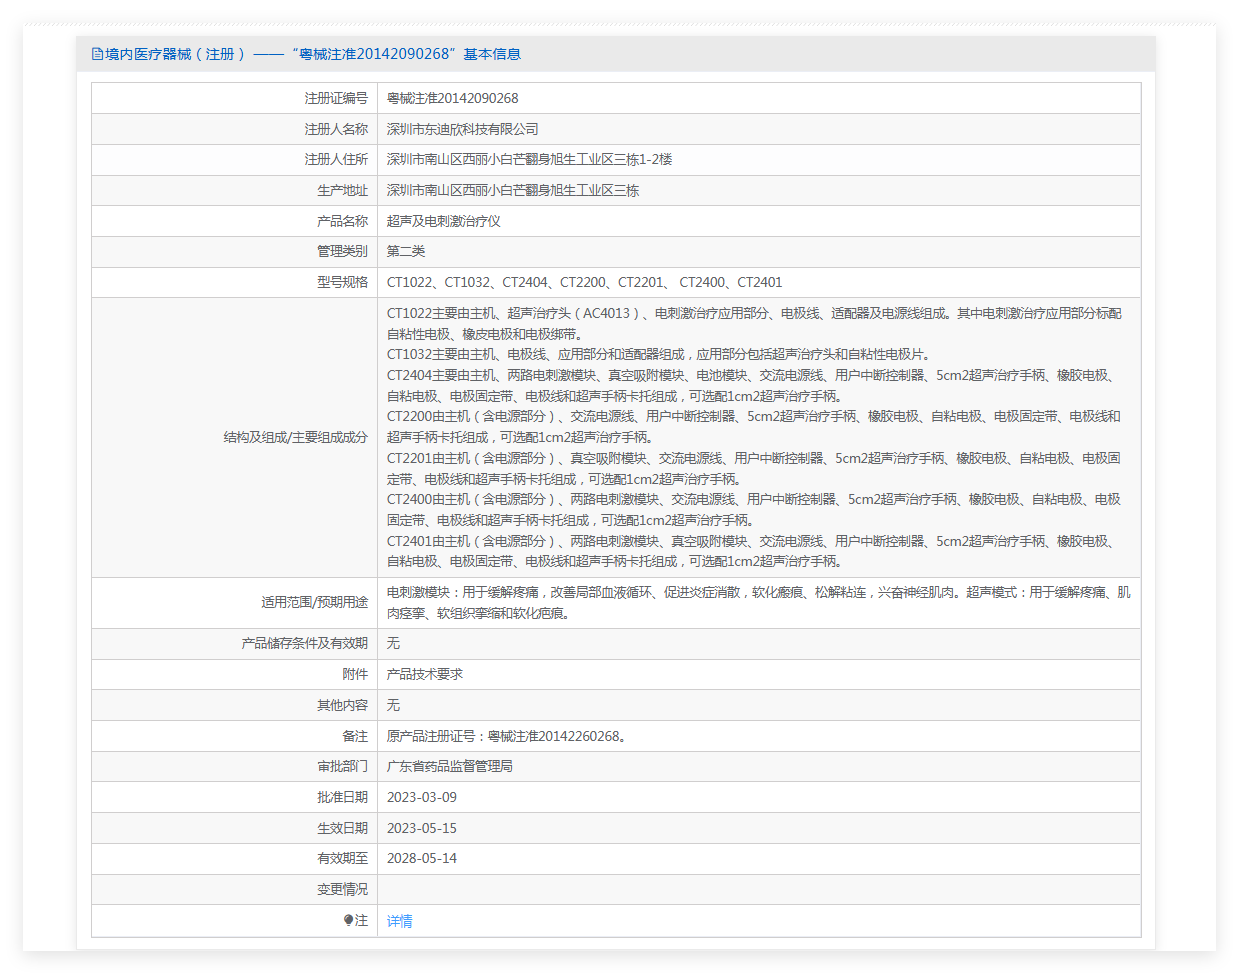Click the 结构及组成/主要组成成分 label
Screen dimensions: 1239x974
pos(296,437)
